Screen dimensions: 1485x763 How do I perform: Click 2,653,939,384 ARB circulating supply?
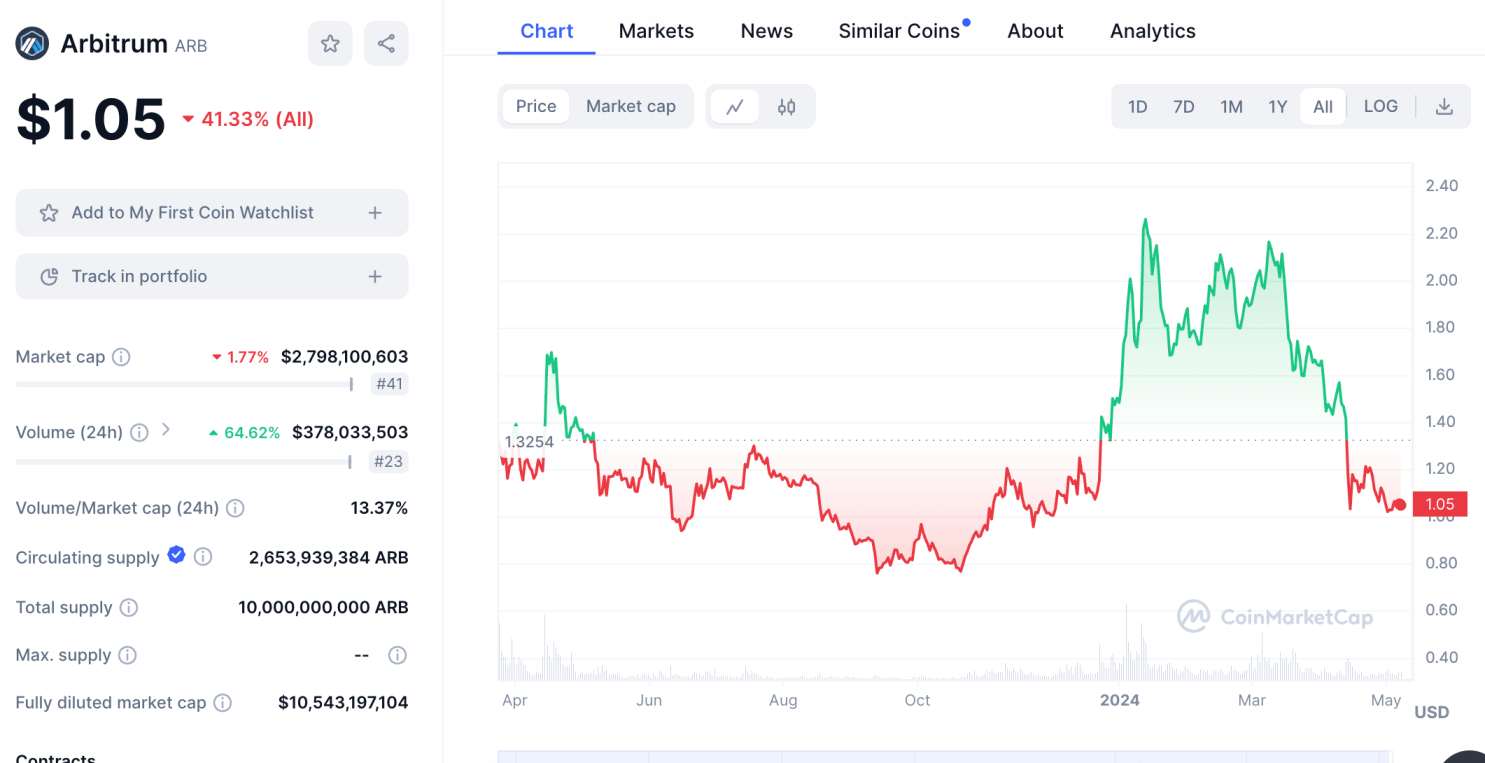329,558
